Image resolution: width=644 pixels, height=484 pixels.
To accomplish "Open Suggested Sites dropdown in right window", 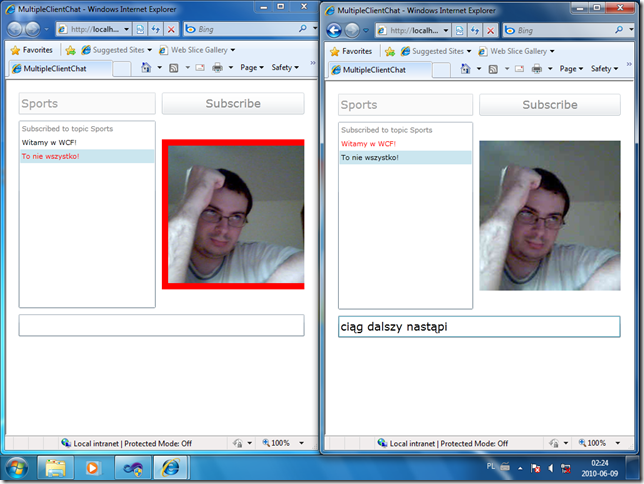I will (x=436, y=51).
